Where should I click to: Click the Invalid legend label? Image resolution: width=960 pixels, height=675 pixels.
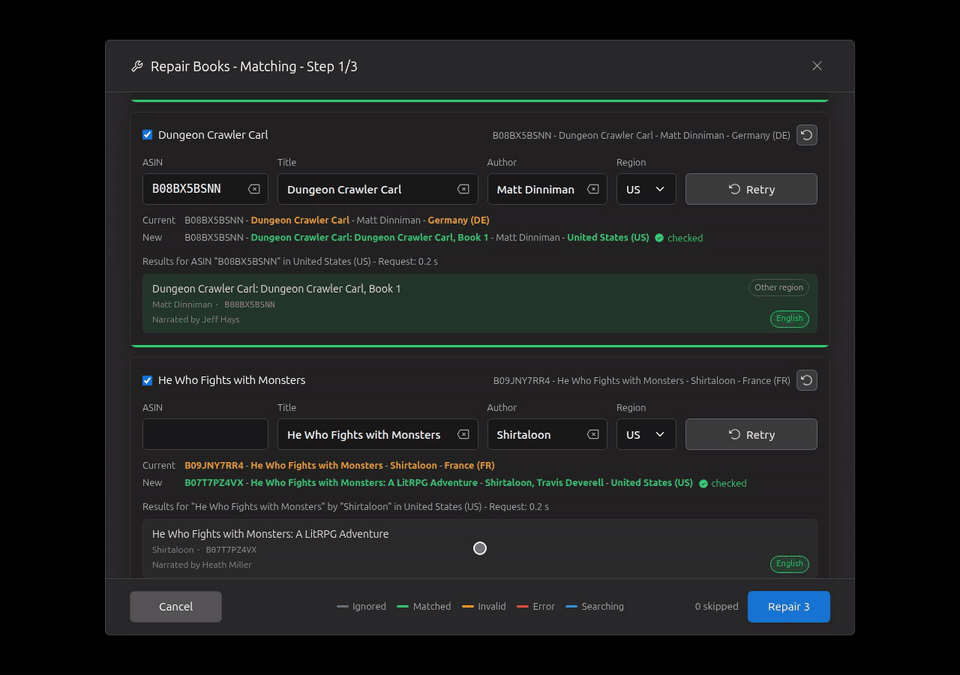pyautogui.click(x=492, y=606)
